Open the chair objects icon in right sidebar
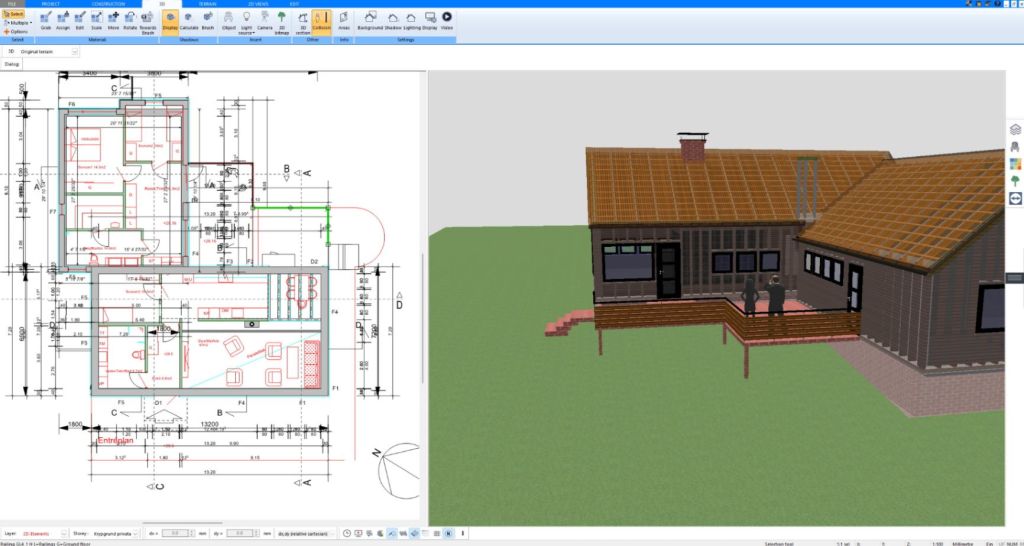1024x546 pixels. 1015,147
